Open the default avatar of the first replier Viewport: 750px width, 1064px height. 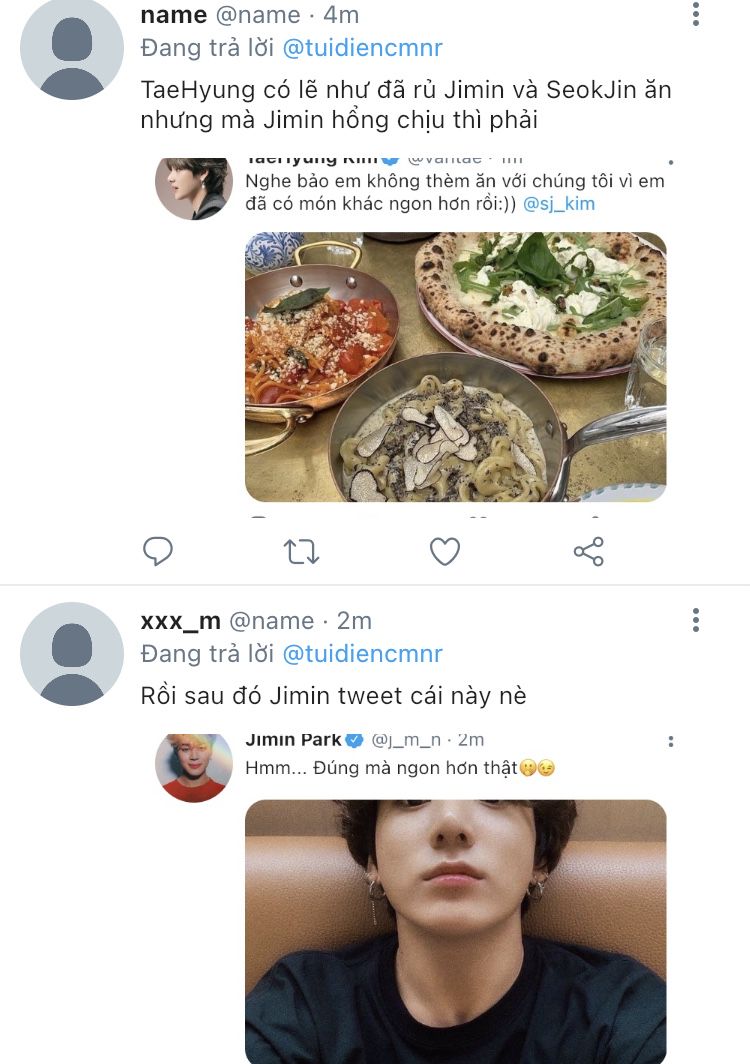(72, 48)
